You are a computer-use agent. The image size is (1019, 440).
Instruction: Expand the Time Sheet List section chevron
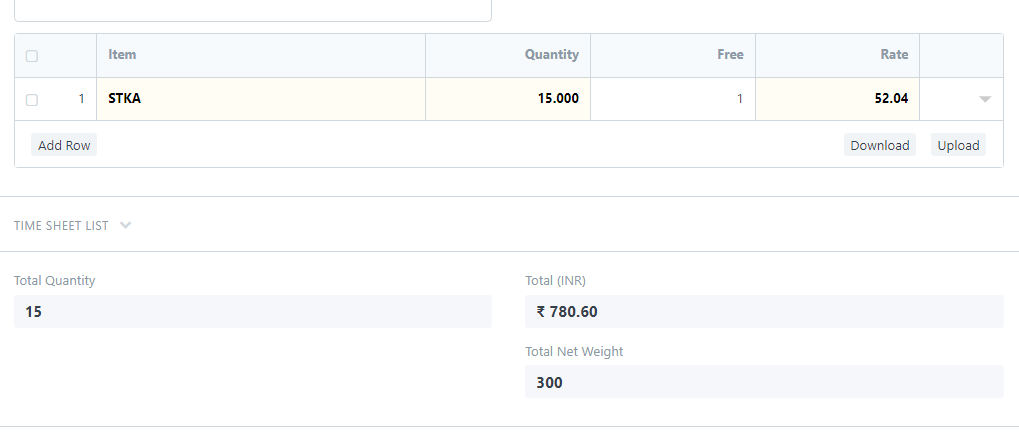125,226
